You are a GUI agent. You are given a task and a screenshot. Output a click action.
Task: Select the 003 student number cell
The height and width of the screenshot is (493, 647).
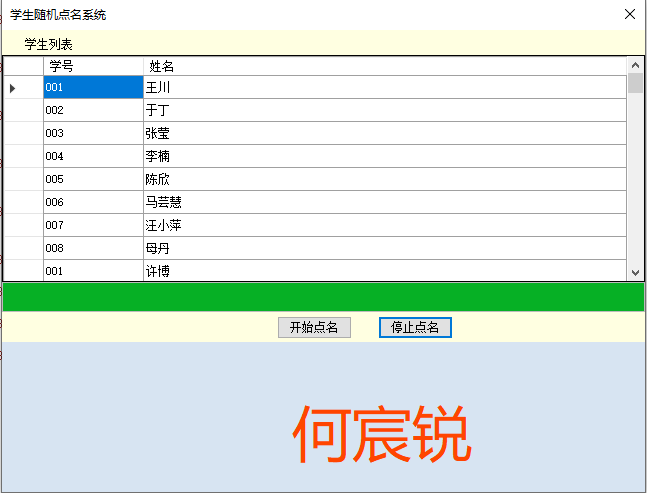click(x=93, y=133)
